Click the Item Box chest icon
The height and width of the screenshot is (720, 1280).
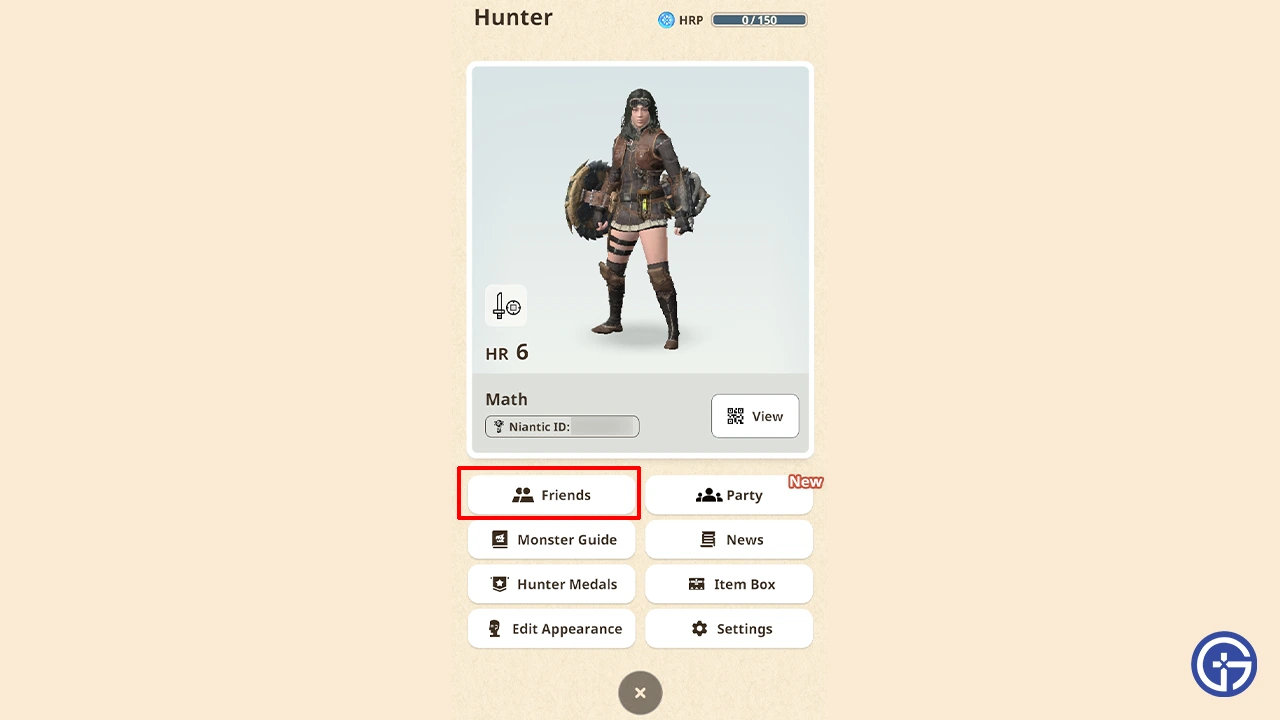pos(697,584)
